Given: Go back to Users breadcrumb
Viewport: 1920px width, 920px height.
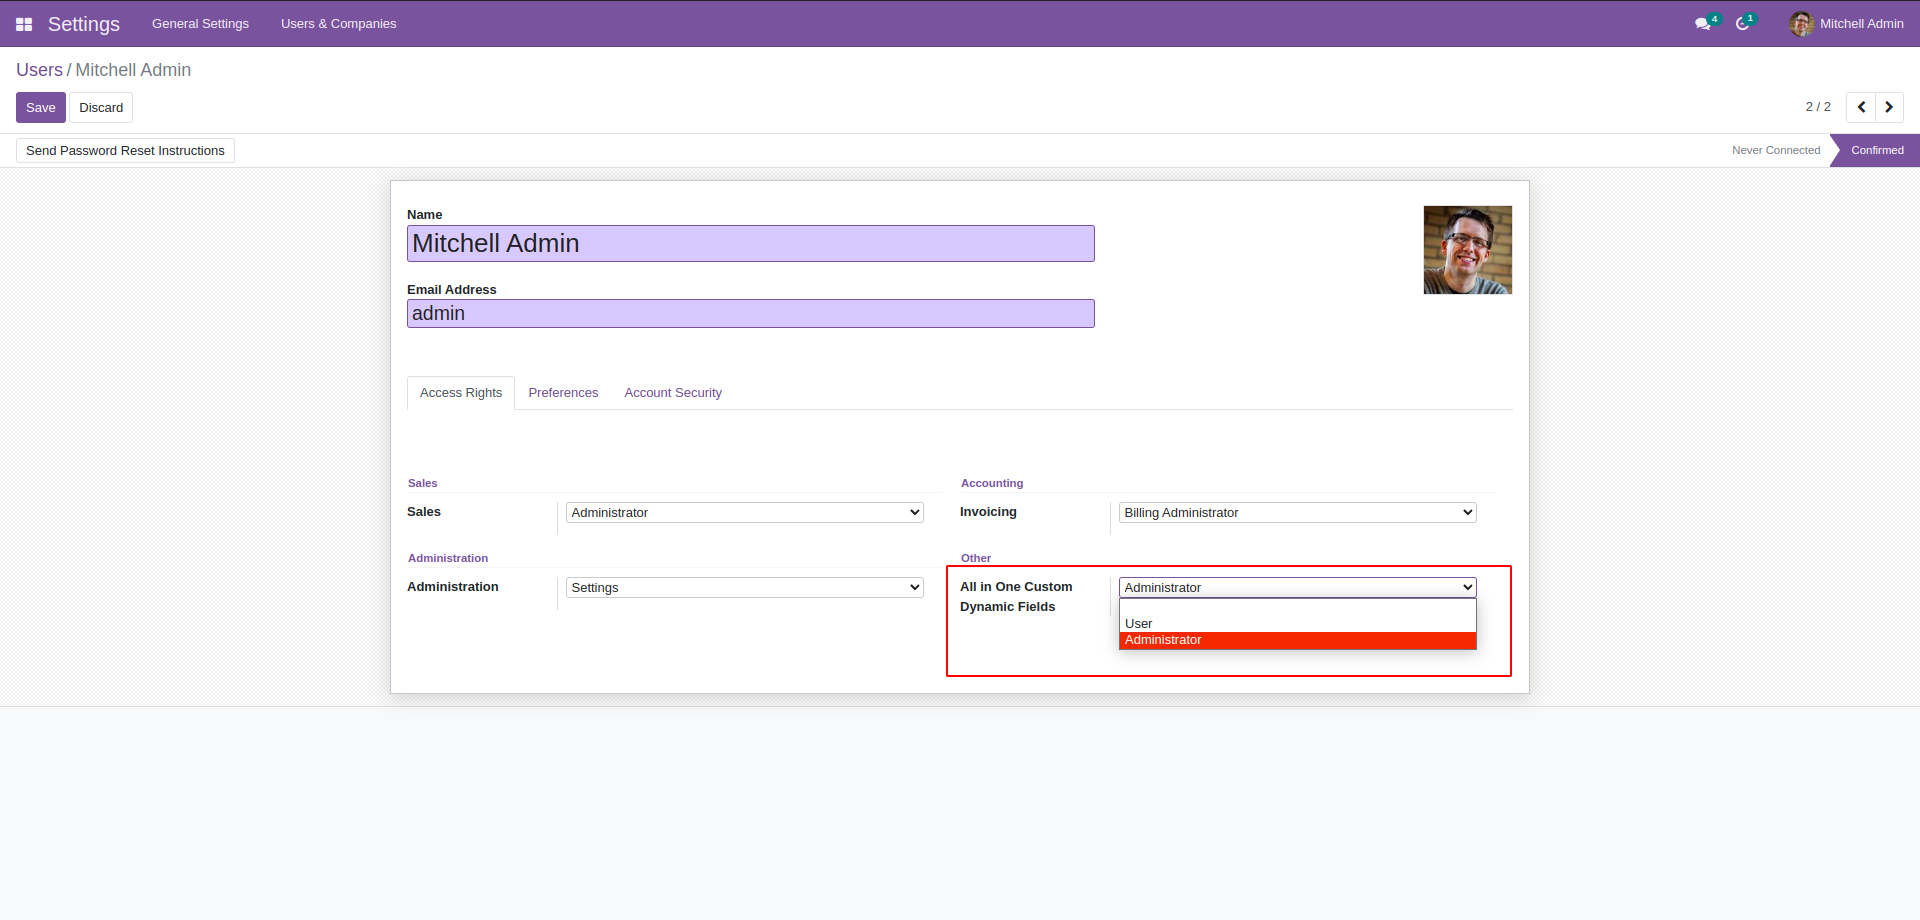Looking at the screenshot, I should pyautogui.click(x=39, y=70).
